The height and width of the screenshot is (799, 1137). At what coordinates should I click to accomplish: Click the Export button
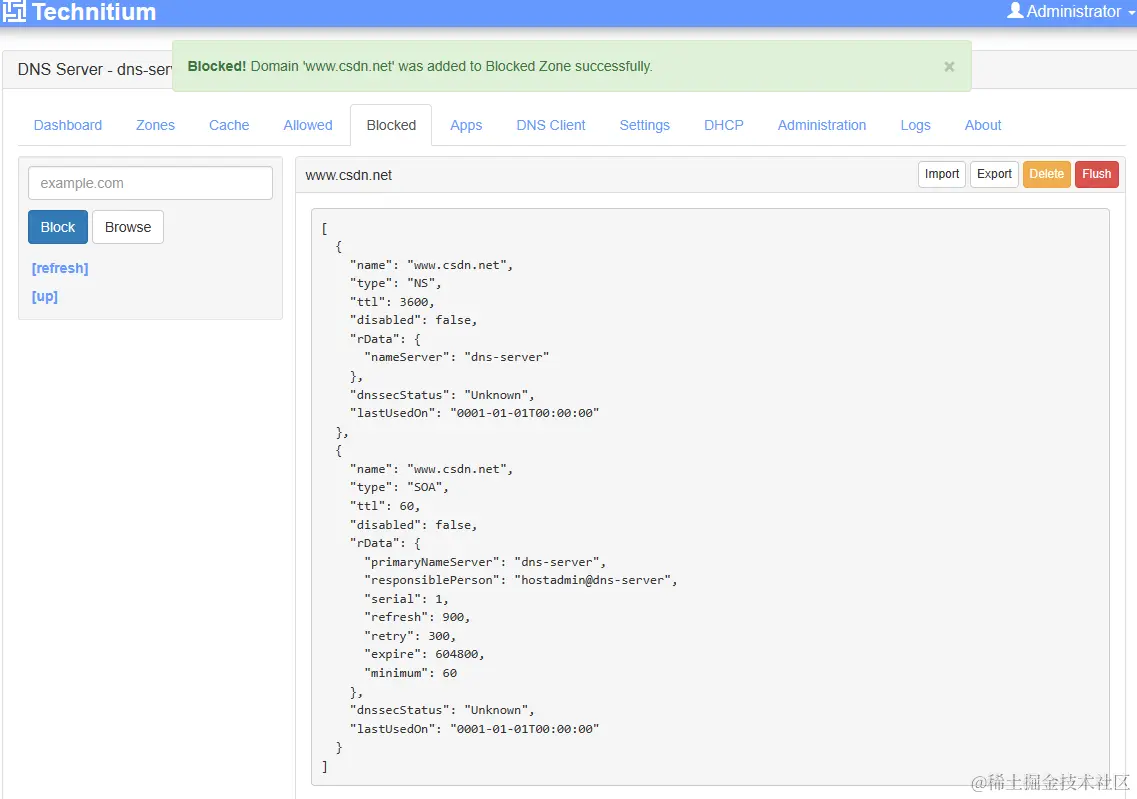[x=994, y=174]
